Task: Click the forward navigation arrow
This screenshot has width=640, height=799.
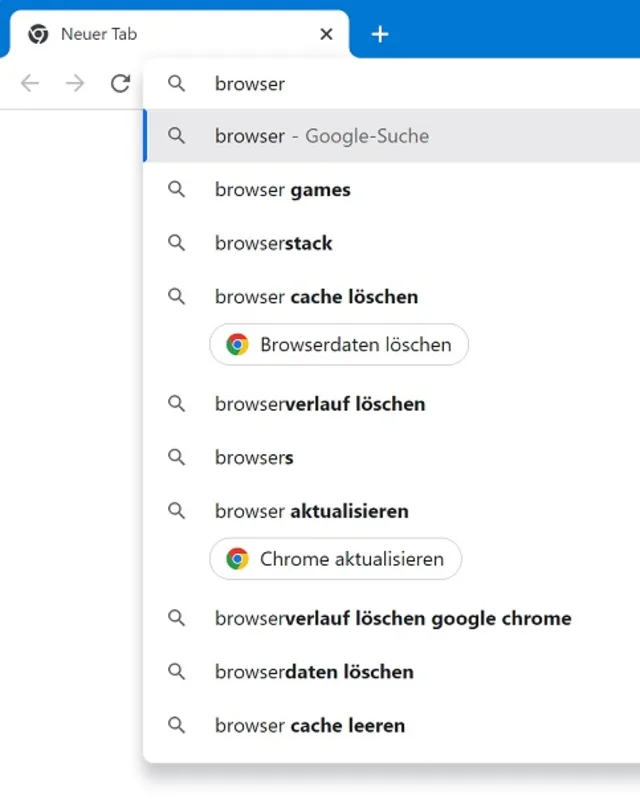Action: (75, 84)
